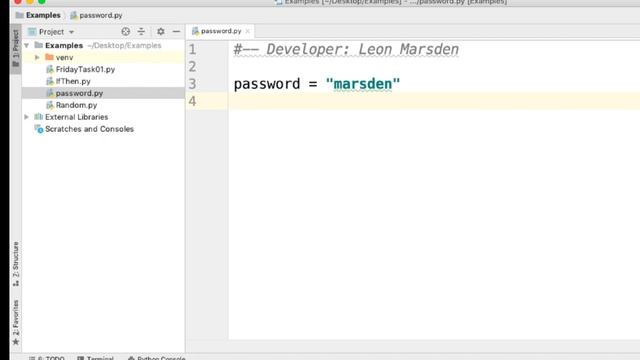Open Random.py in the tree
Screen dimensions: 640x360
76,105
